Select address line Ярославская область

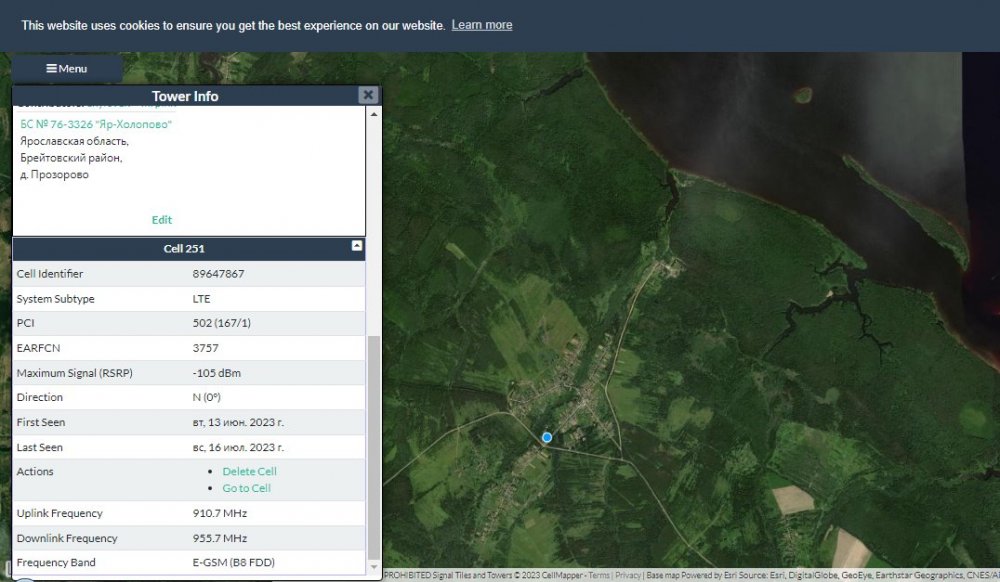[x=74, y=141]
